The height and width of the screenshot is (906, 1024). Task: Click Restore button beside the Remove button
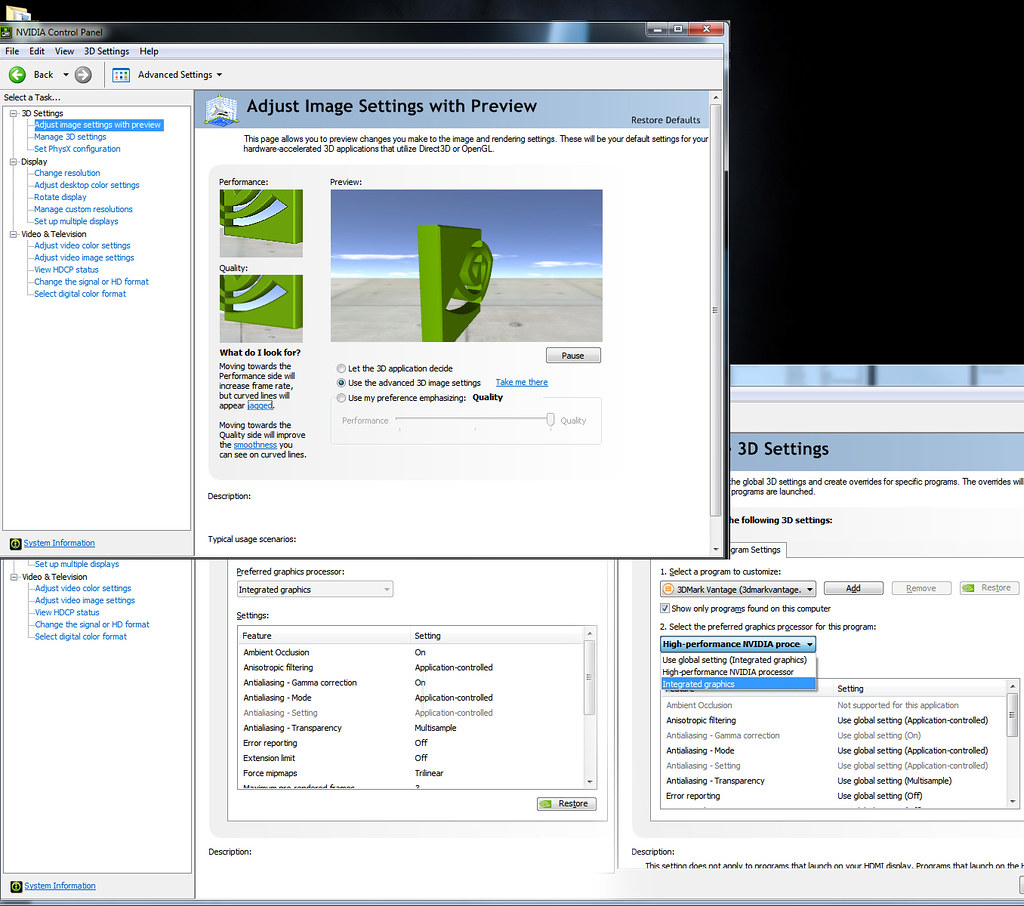pyautogui.click(x=989, y=588)
